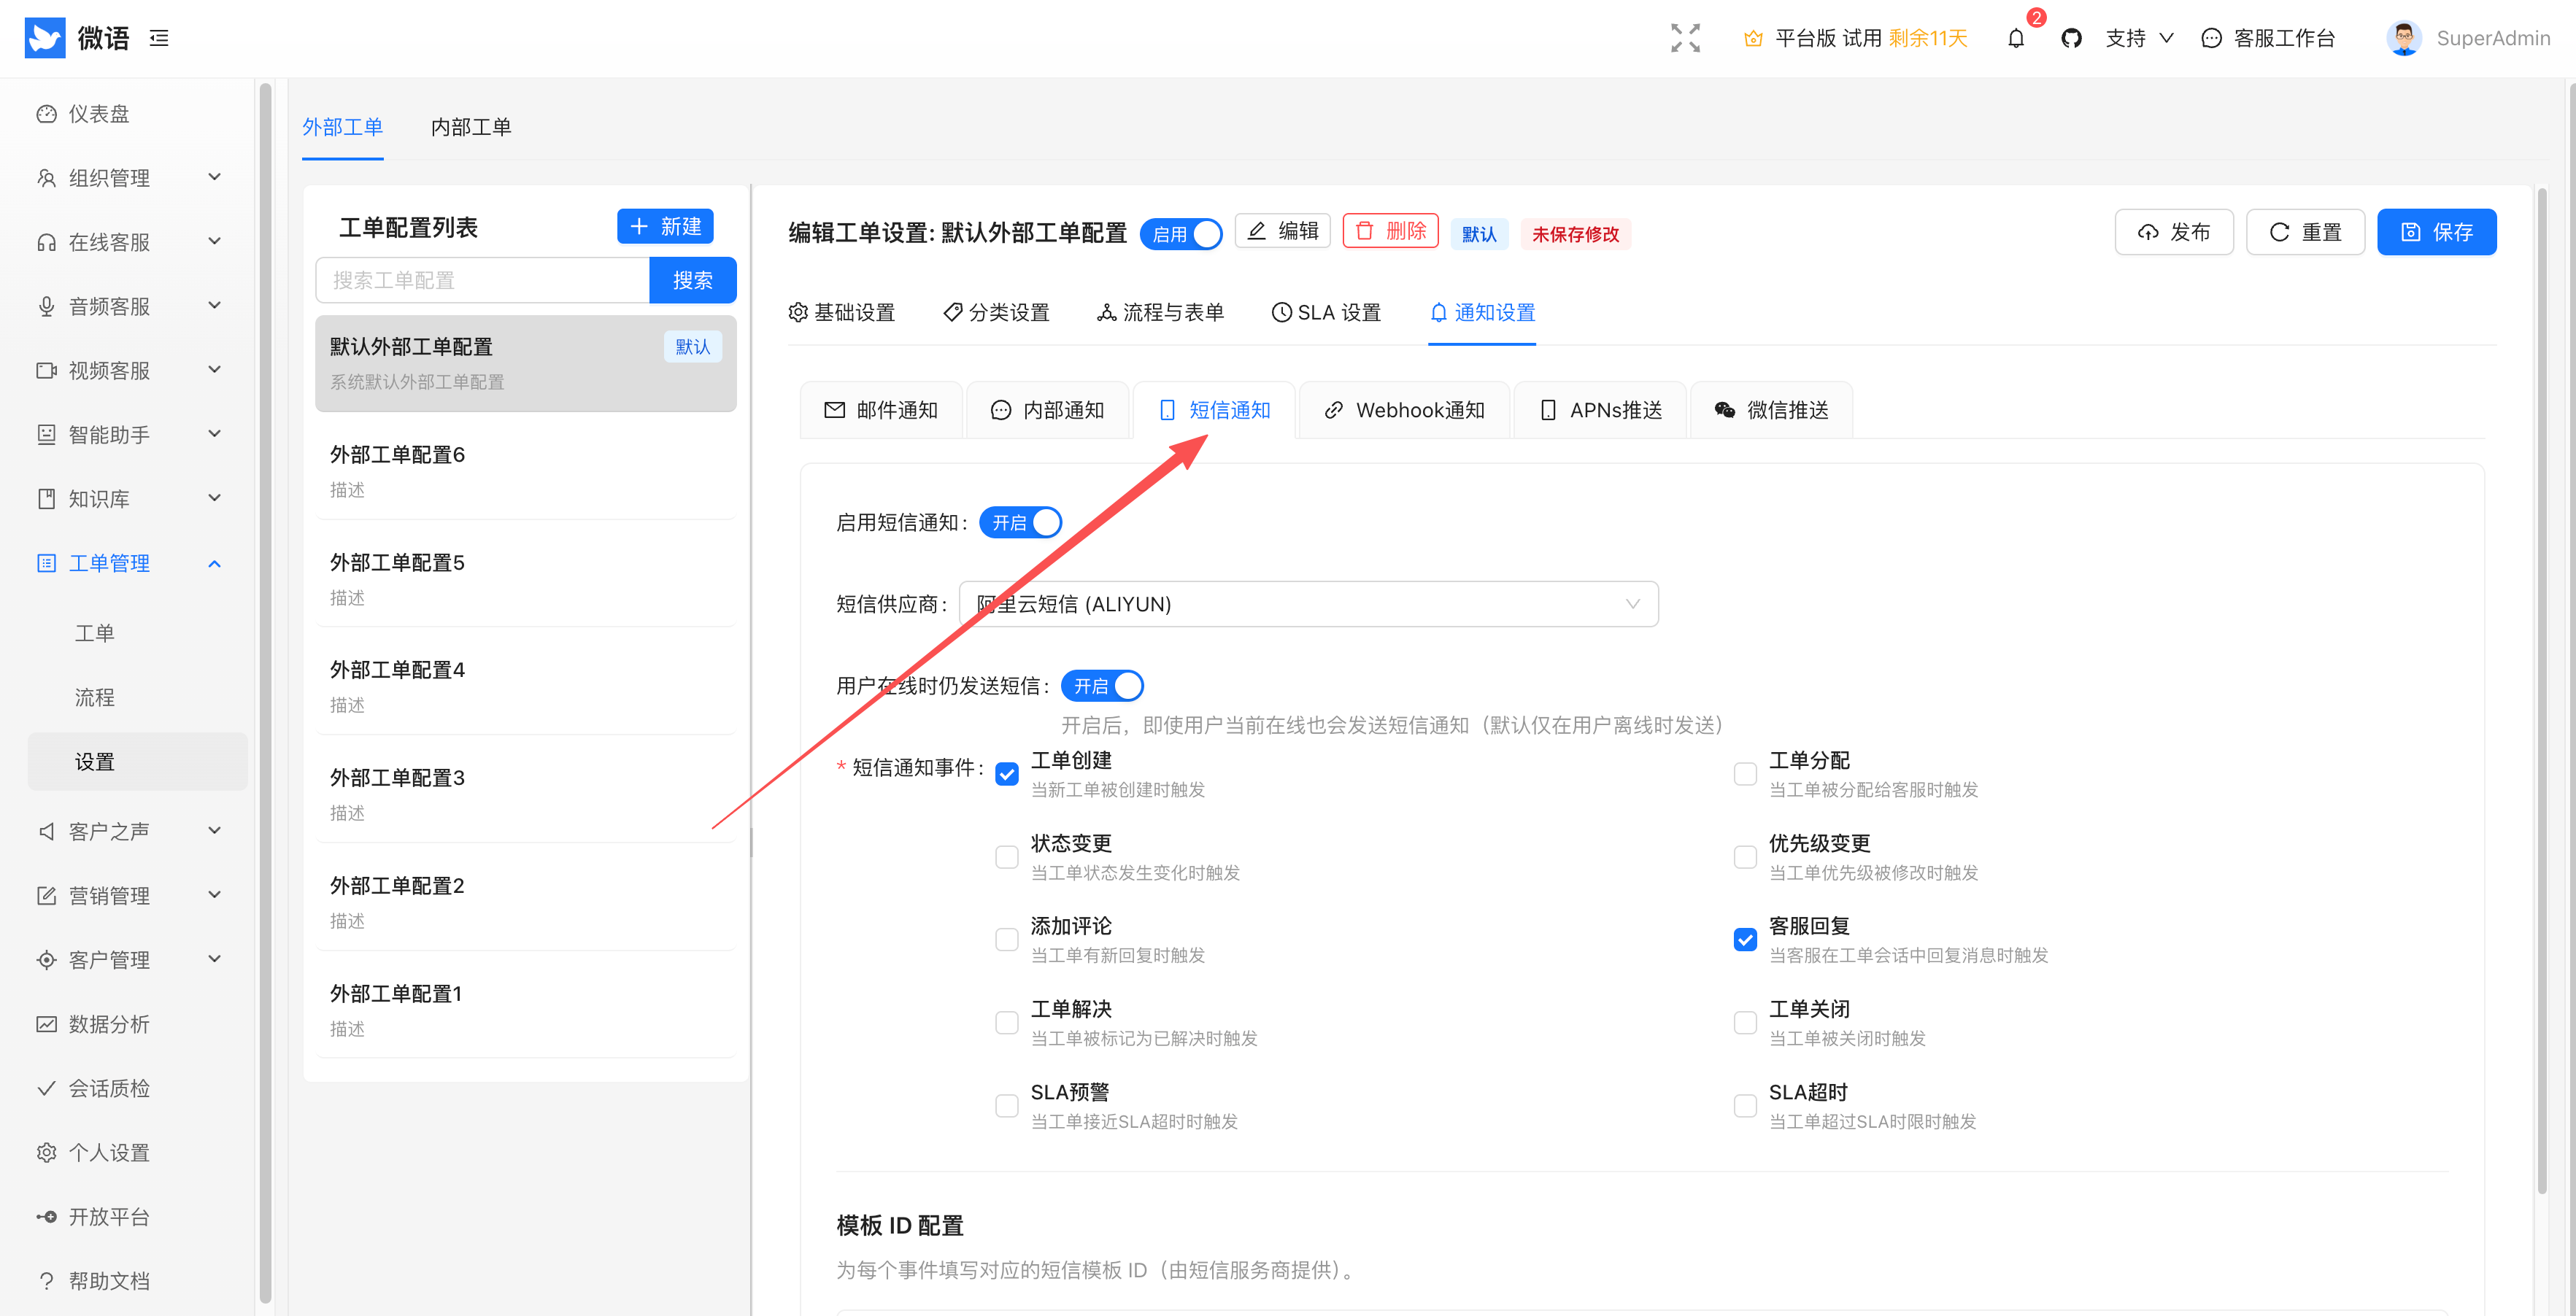2576x1316 pixels.
Task: Open the notification bell
Action: [2016, 38]
